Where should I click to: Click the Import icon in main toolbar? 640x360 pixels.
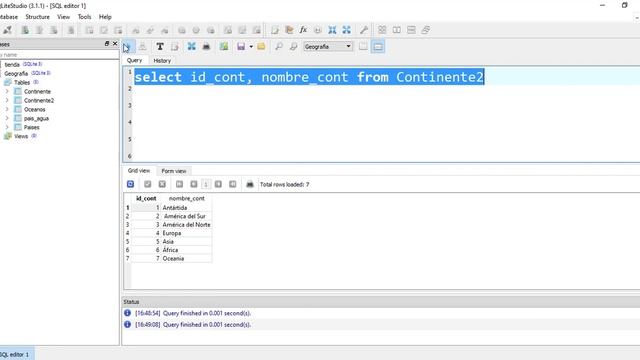tap(332, 30)
